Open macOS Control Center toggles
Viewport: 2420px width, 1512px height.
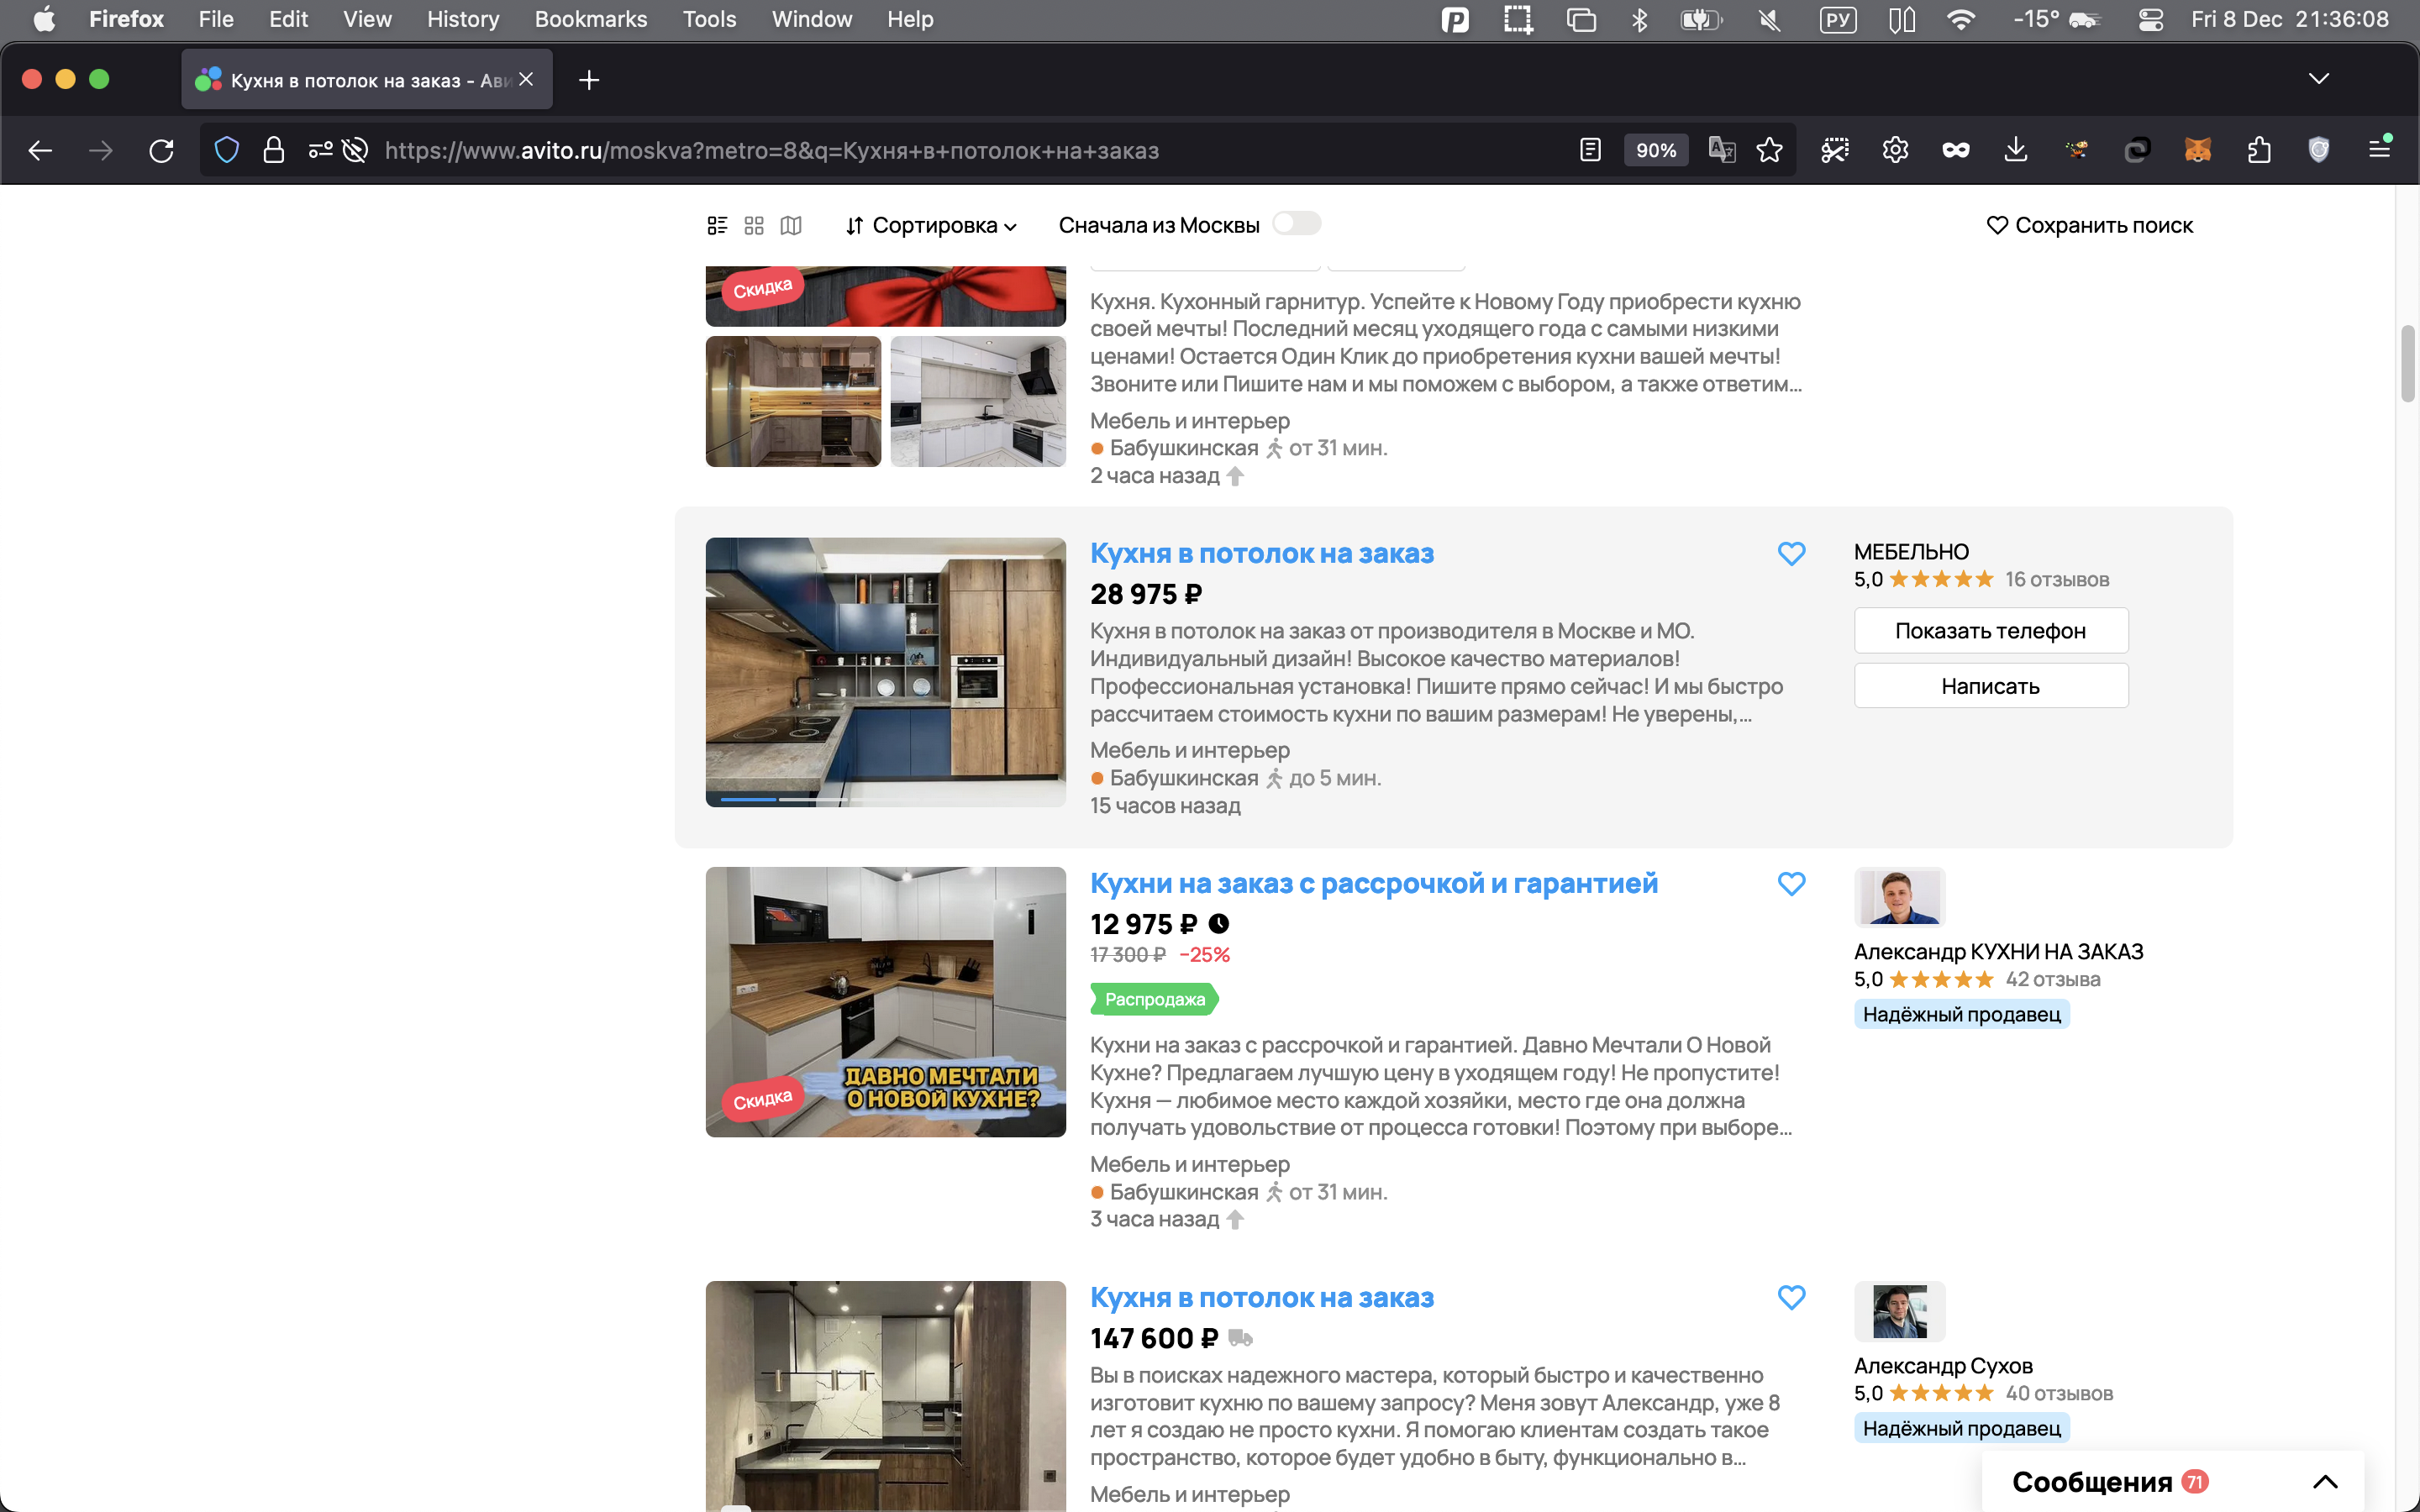point(2150,19)
